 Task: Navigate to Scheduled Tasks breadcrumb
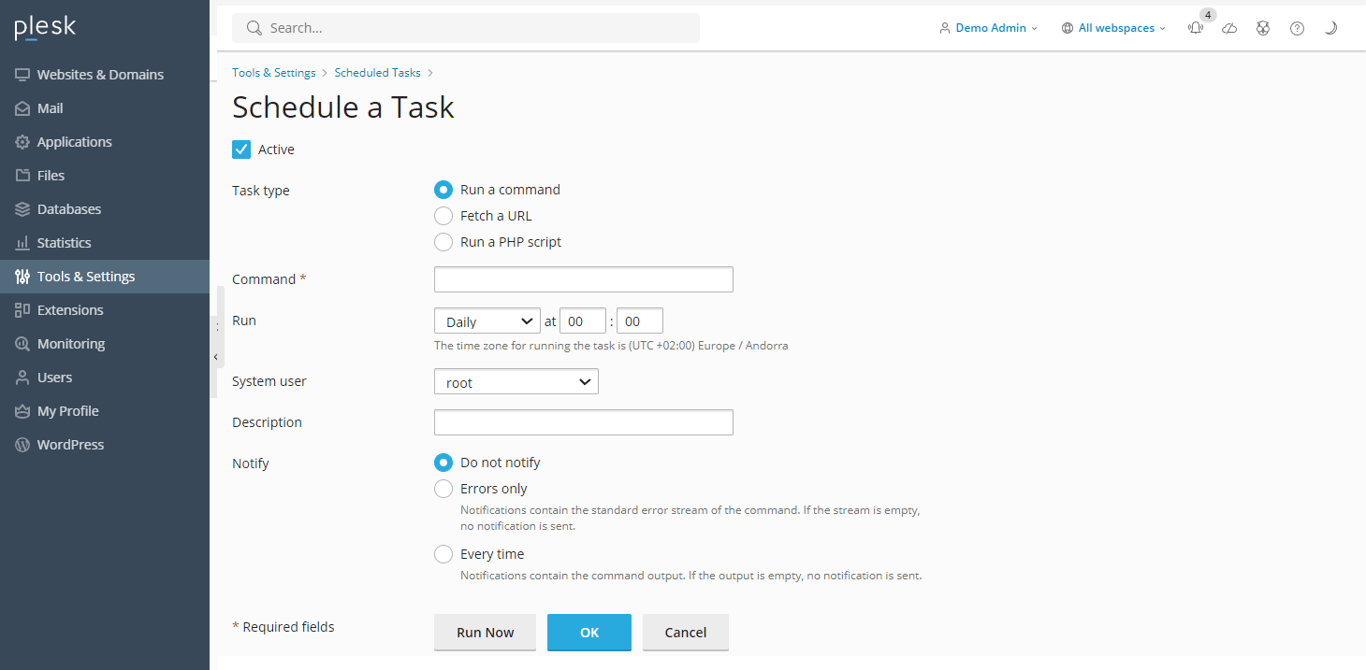click(x=377, y=72)
